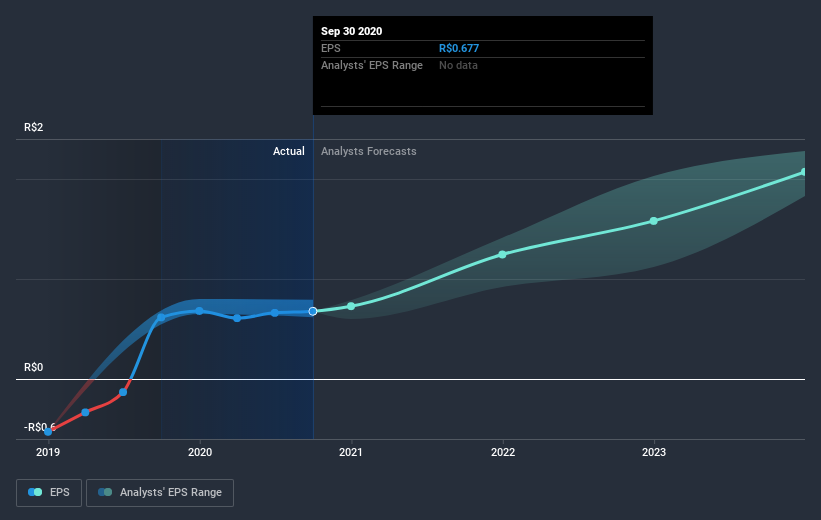Click the 2020 x-axis label
Screen dimensions: 821x520
point(200,452)
